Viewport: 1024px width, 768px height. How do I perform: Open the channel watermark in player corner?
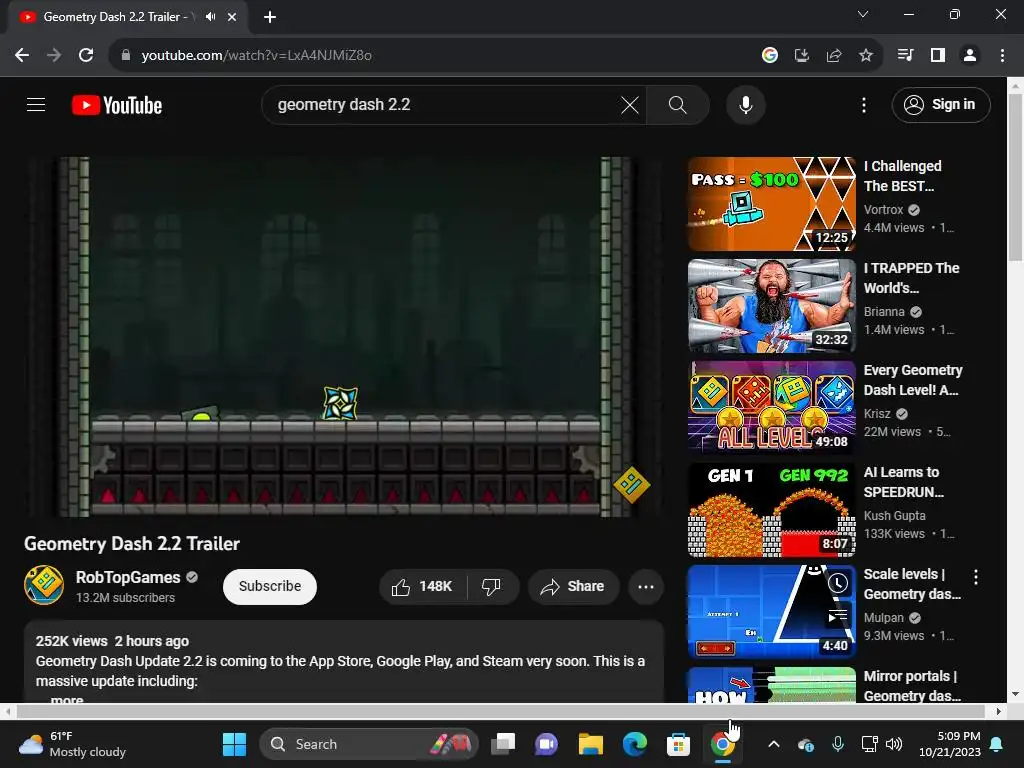(x=631, y=485)
